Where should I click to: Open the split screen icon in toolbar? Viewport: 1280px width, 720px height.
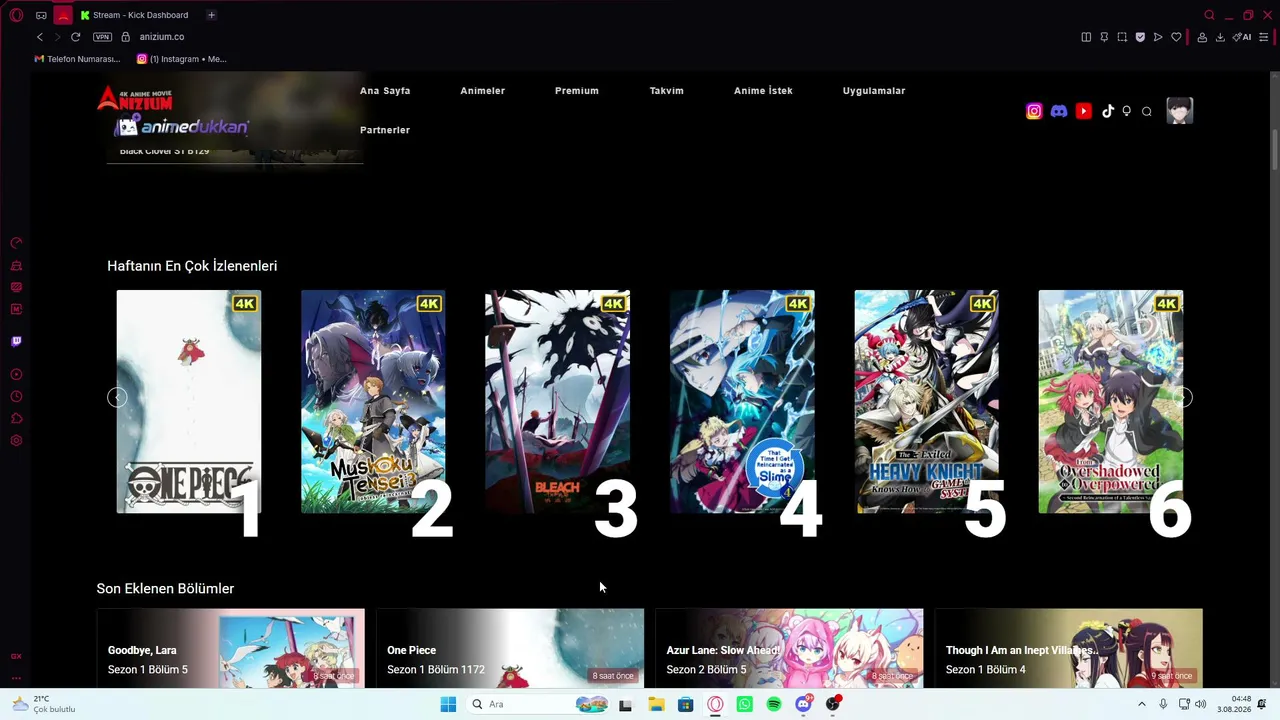click(1086, 37)
